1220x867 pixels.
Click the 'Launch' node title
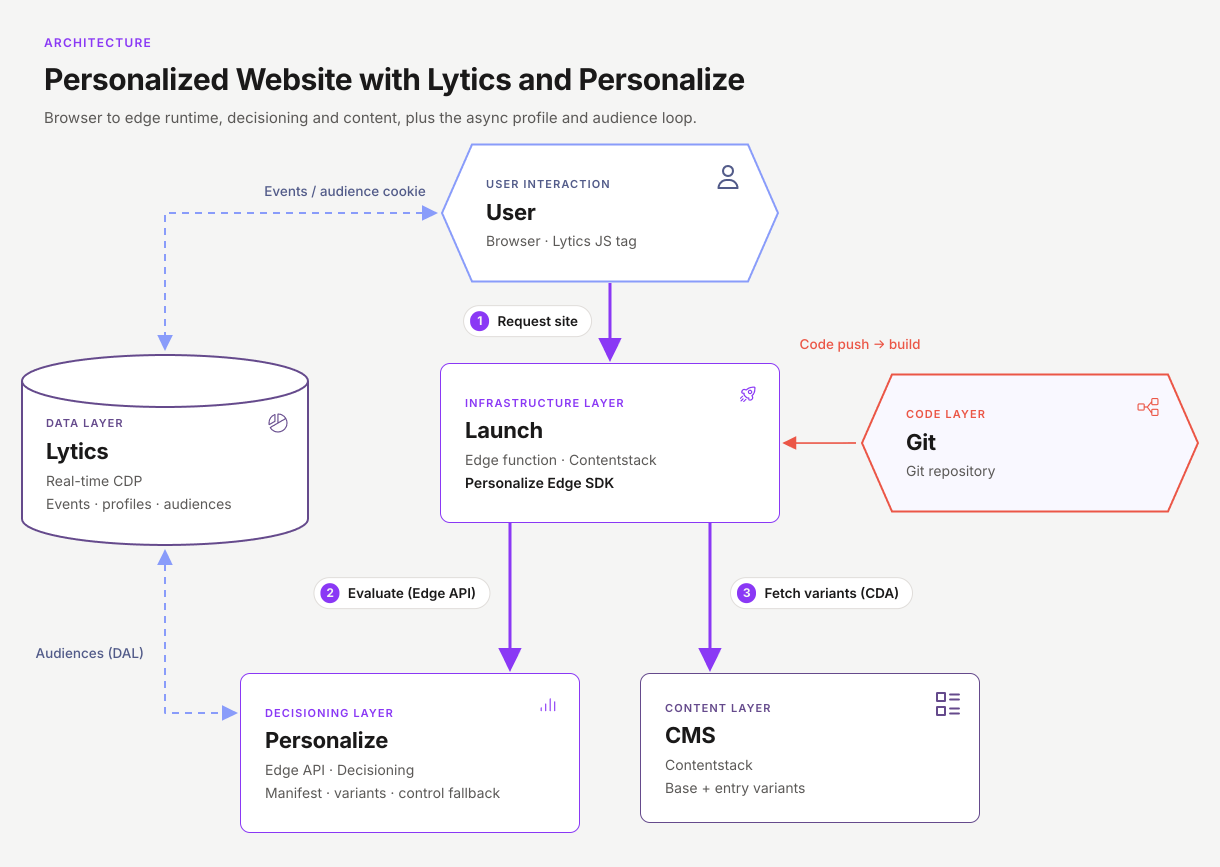pyautogui.click(x=504, y=430)
